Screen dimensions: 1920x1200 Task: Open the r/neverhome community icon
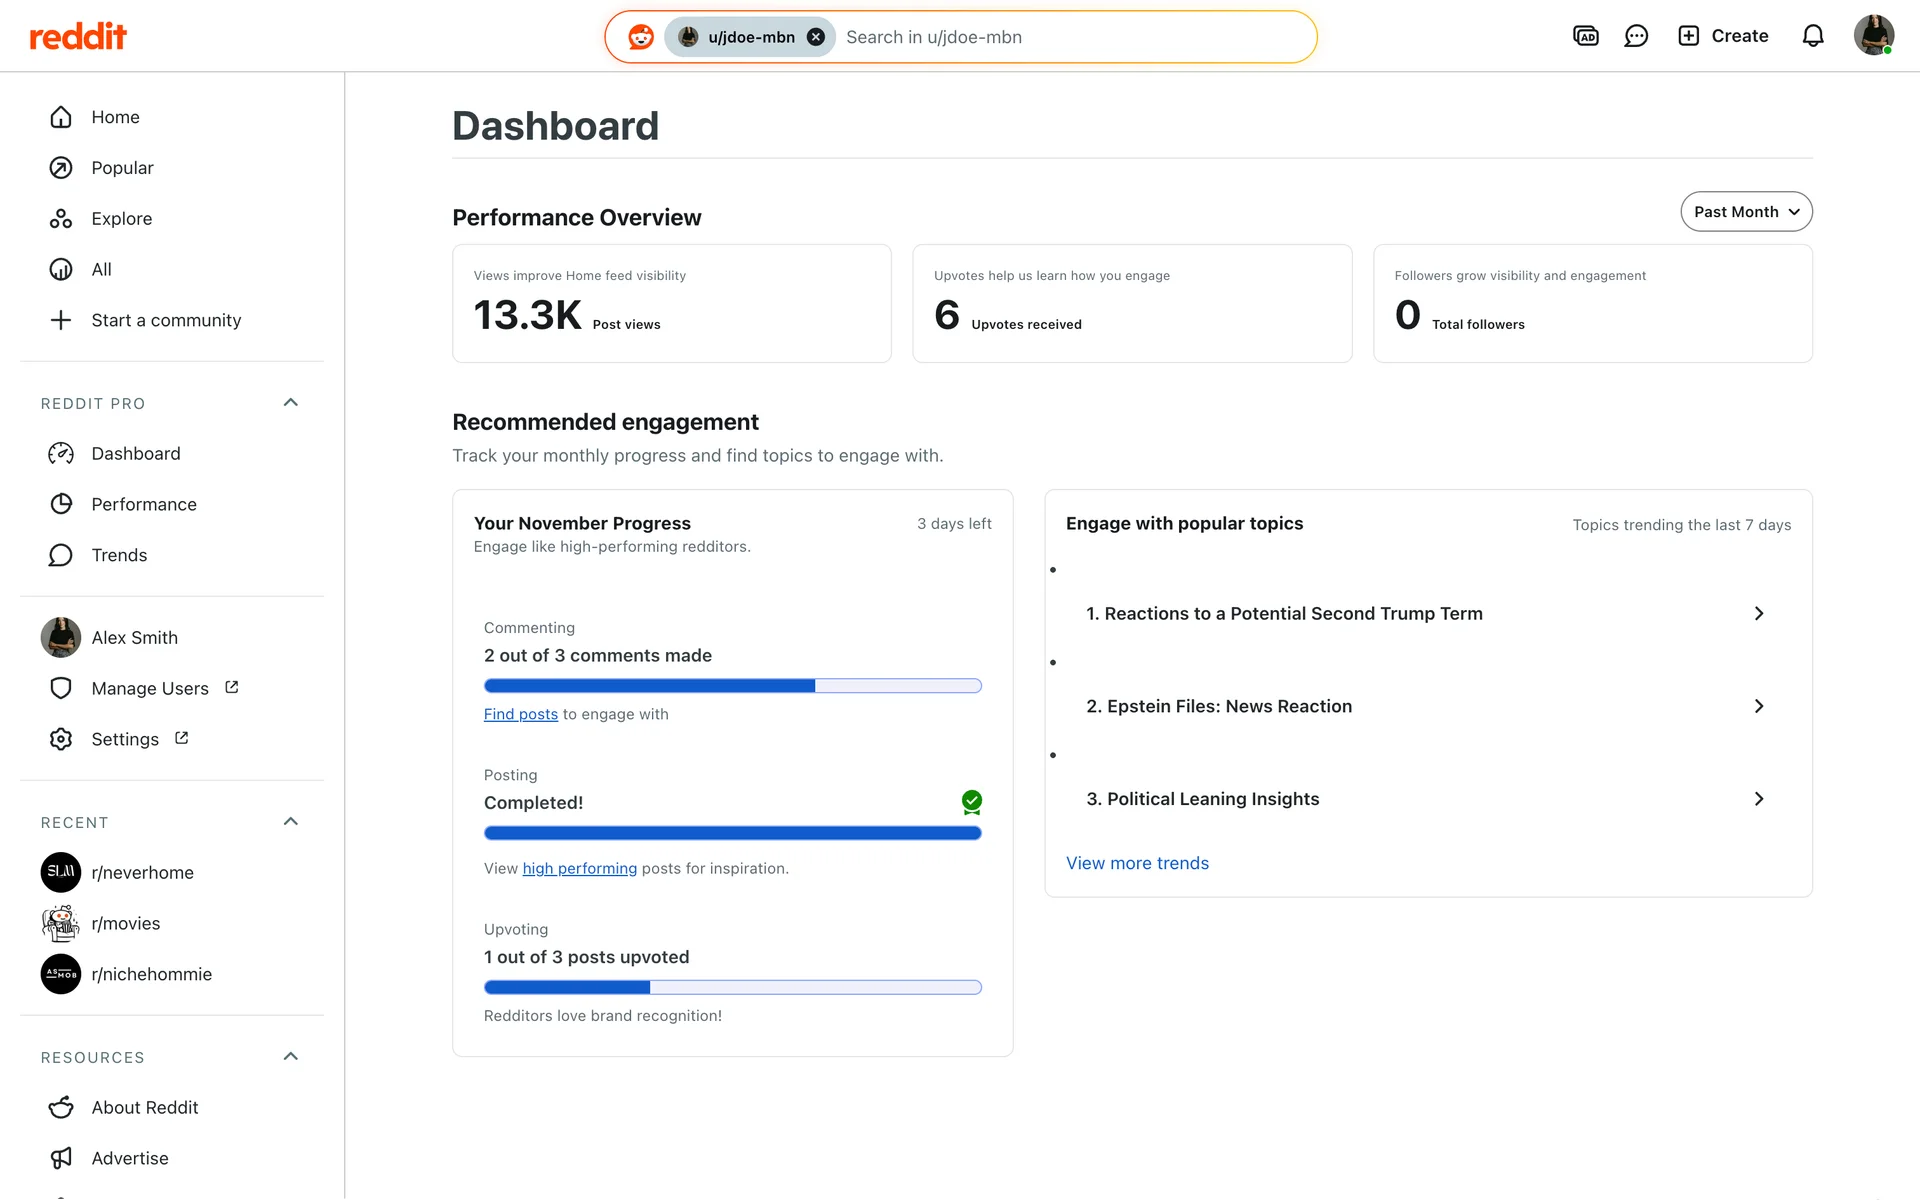(61, 872)
